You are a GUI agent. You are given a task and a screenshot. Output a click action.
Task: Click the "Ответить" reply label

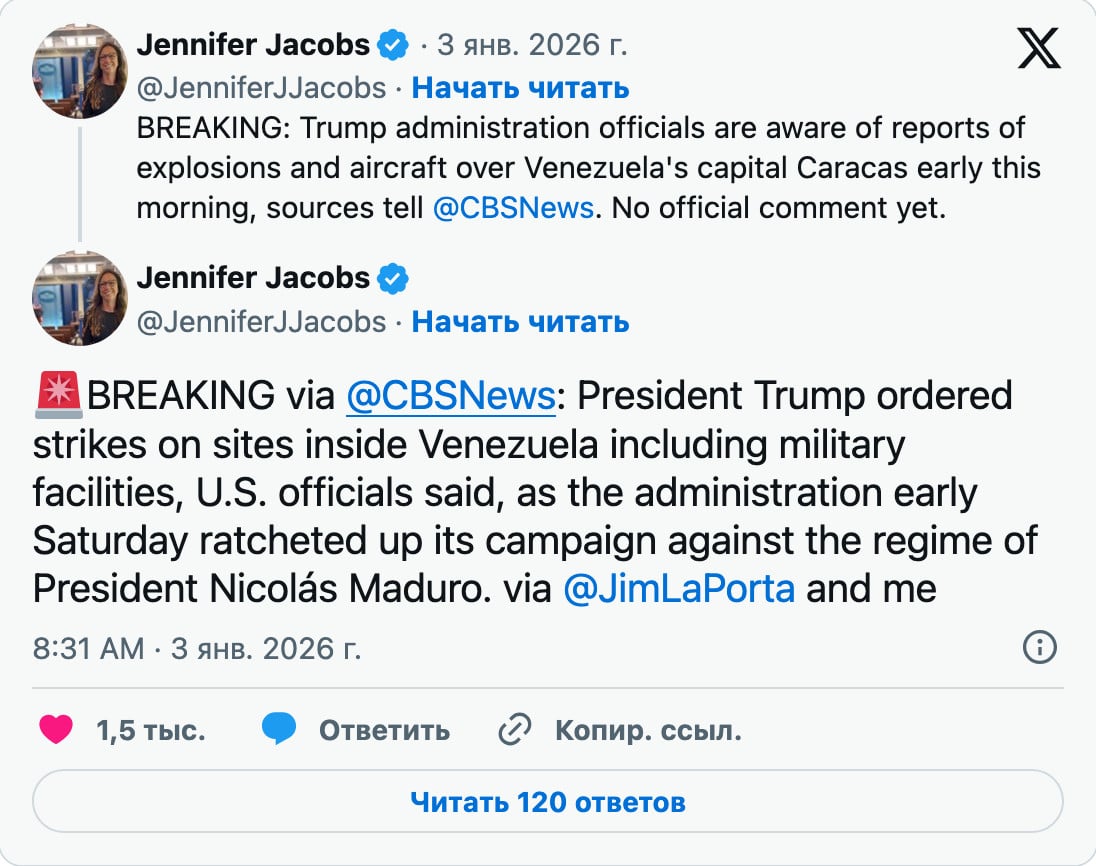[384, 731]
